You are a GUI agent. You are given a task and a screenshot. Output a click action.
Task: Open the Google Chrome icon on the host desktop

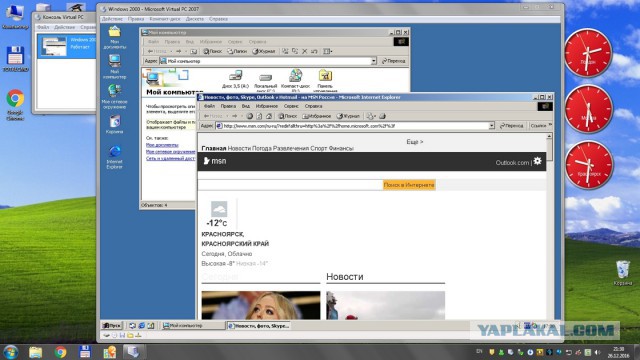15,105
